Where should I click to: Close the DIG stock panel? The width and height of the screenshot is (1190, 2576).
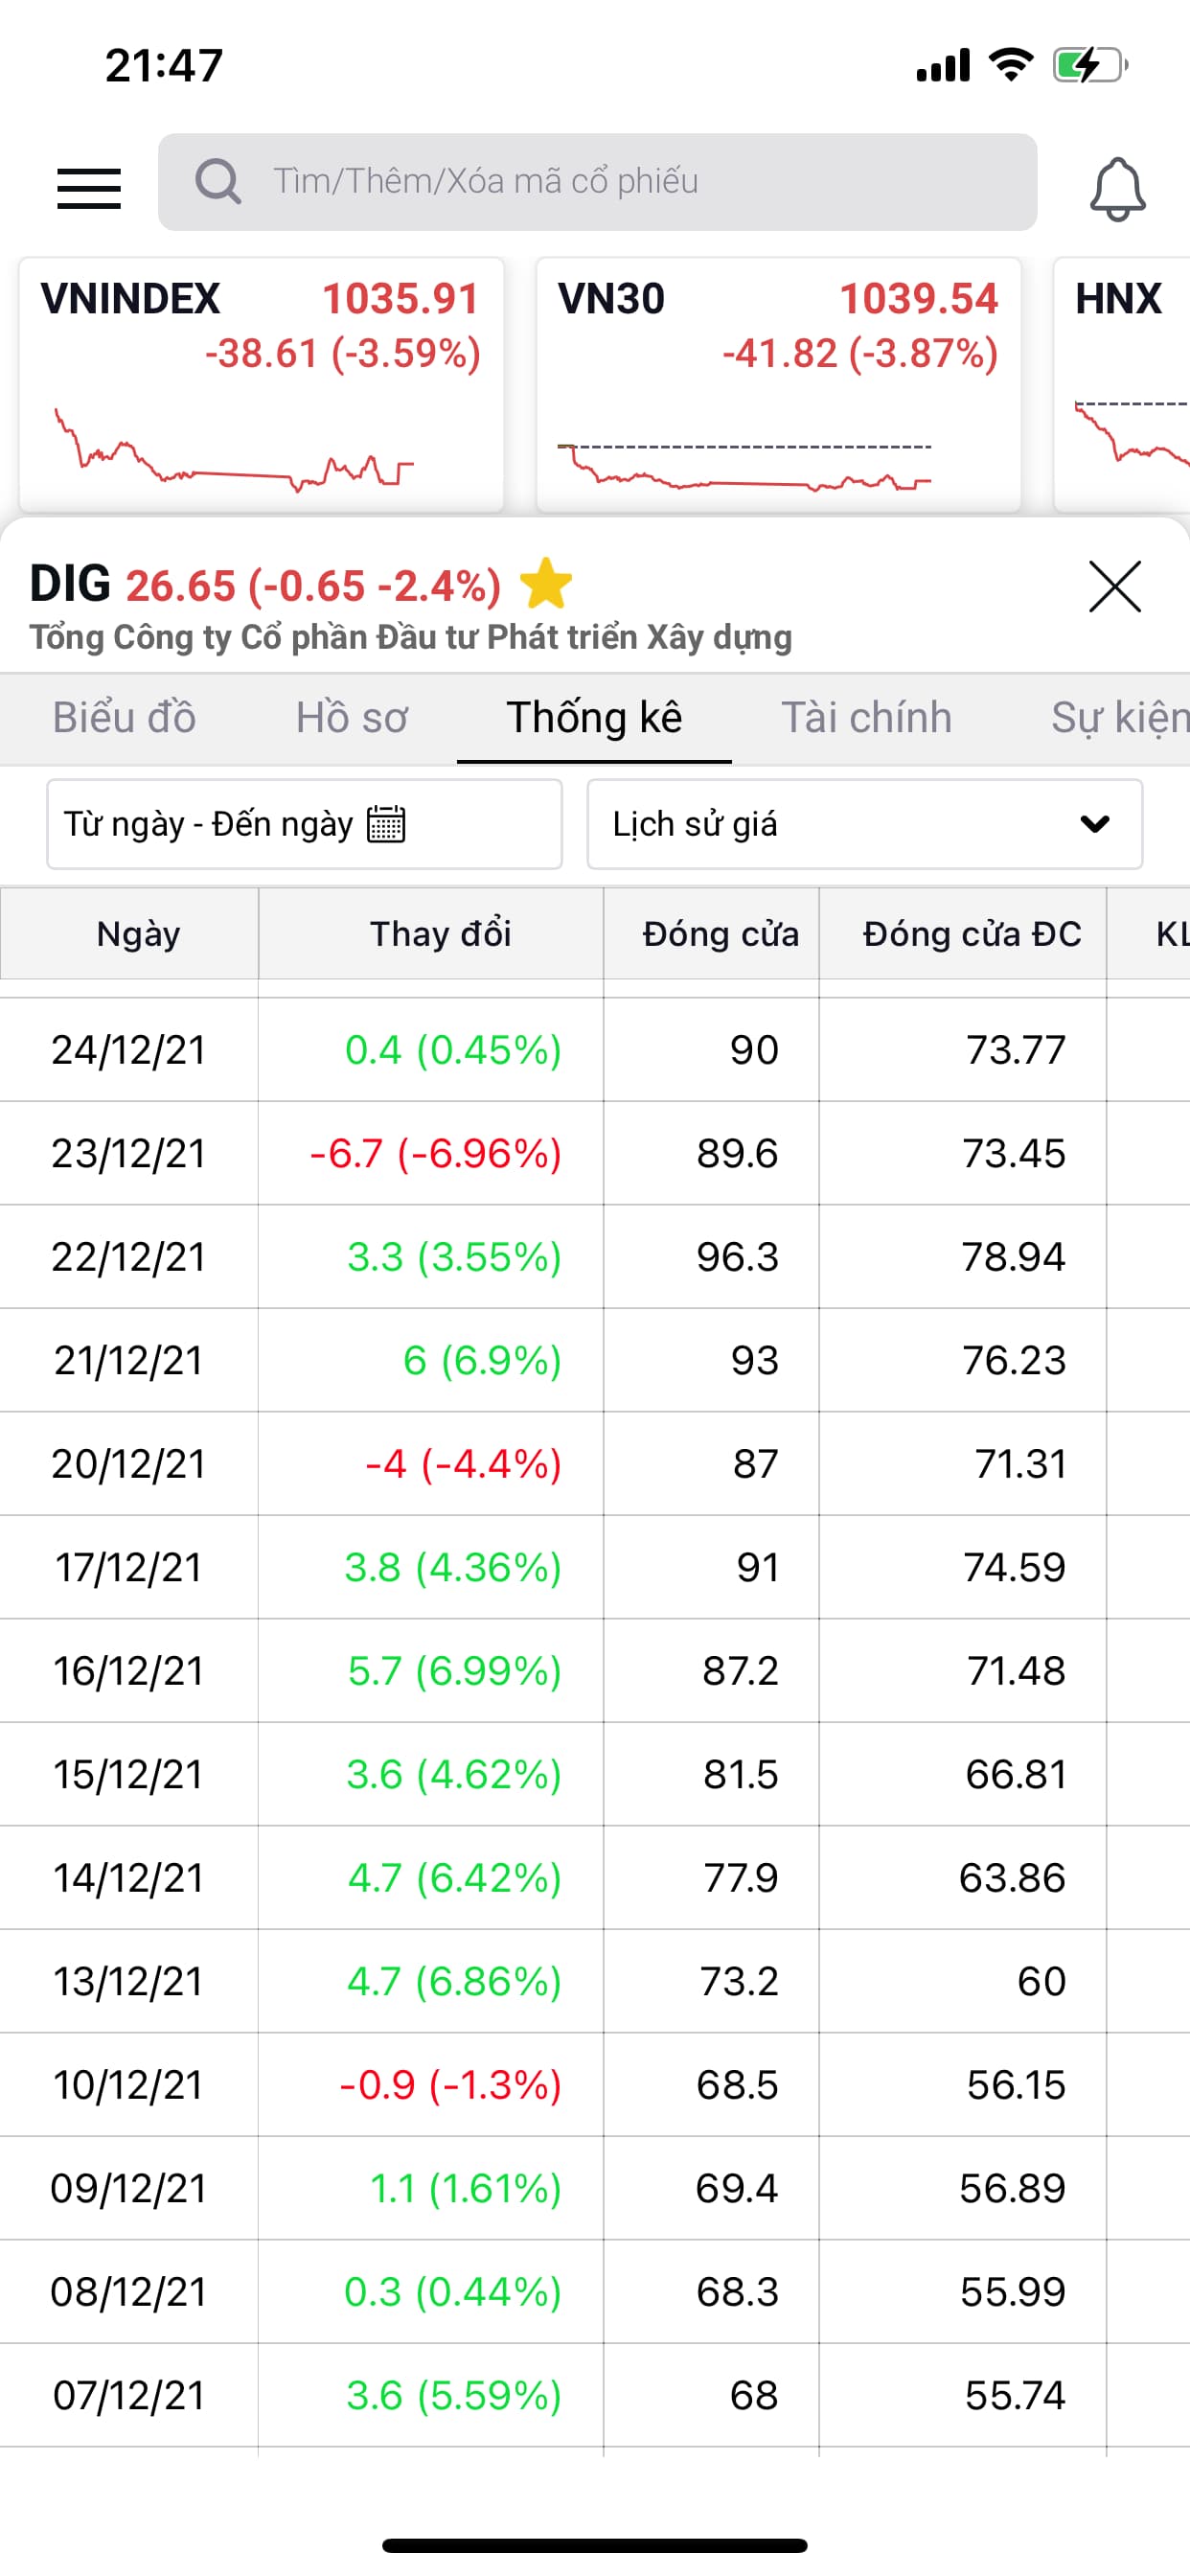click(1114, 586)
